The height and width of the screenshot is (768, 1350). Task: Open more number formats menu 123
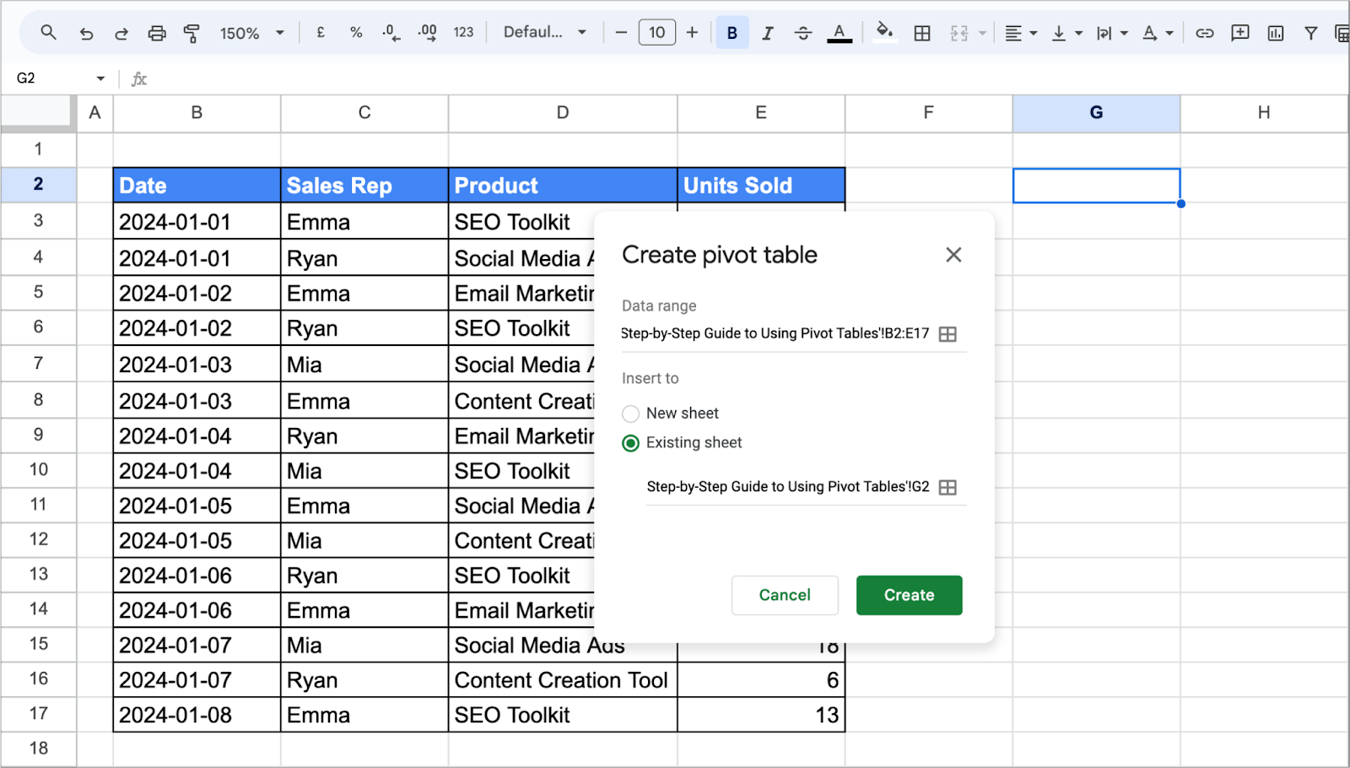pyautogui.click(x=463, y=33)
